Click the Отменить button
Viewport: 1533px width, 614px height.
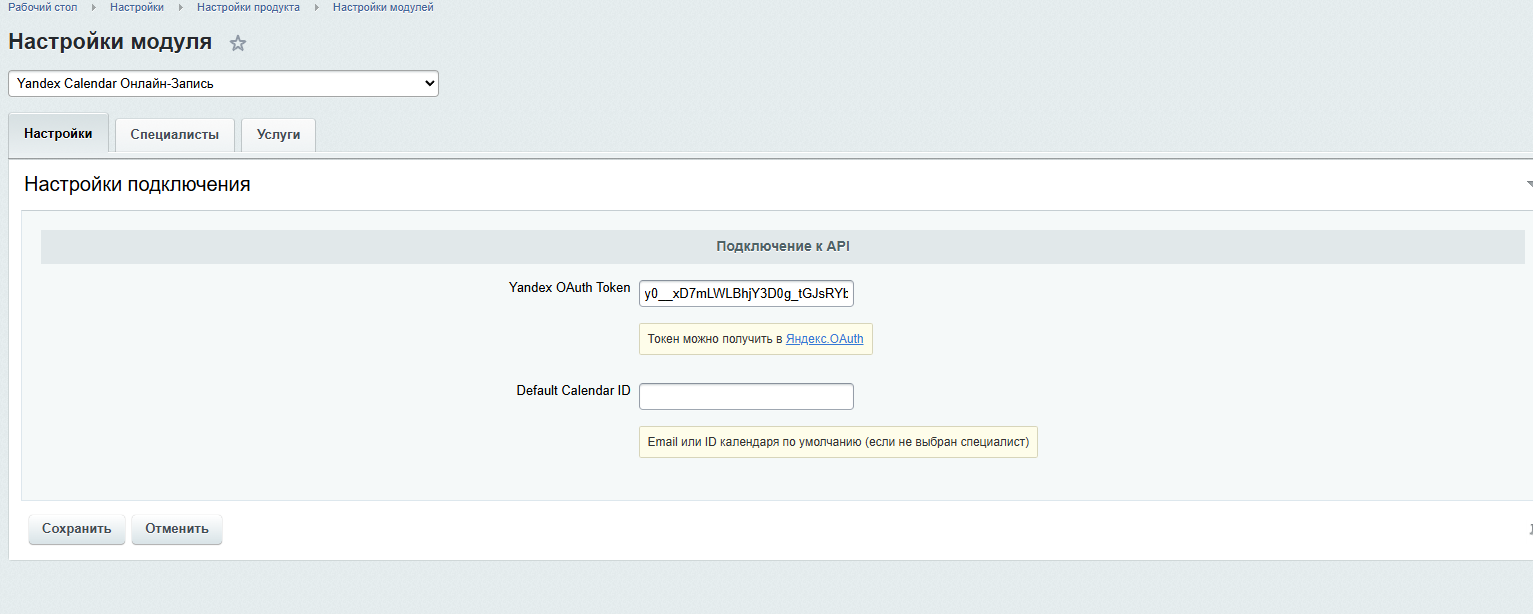tap(177, 529)
